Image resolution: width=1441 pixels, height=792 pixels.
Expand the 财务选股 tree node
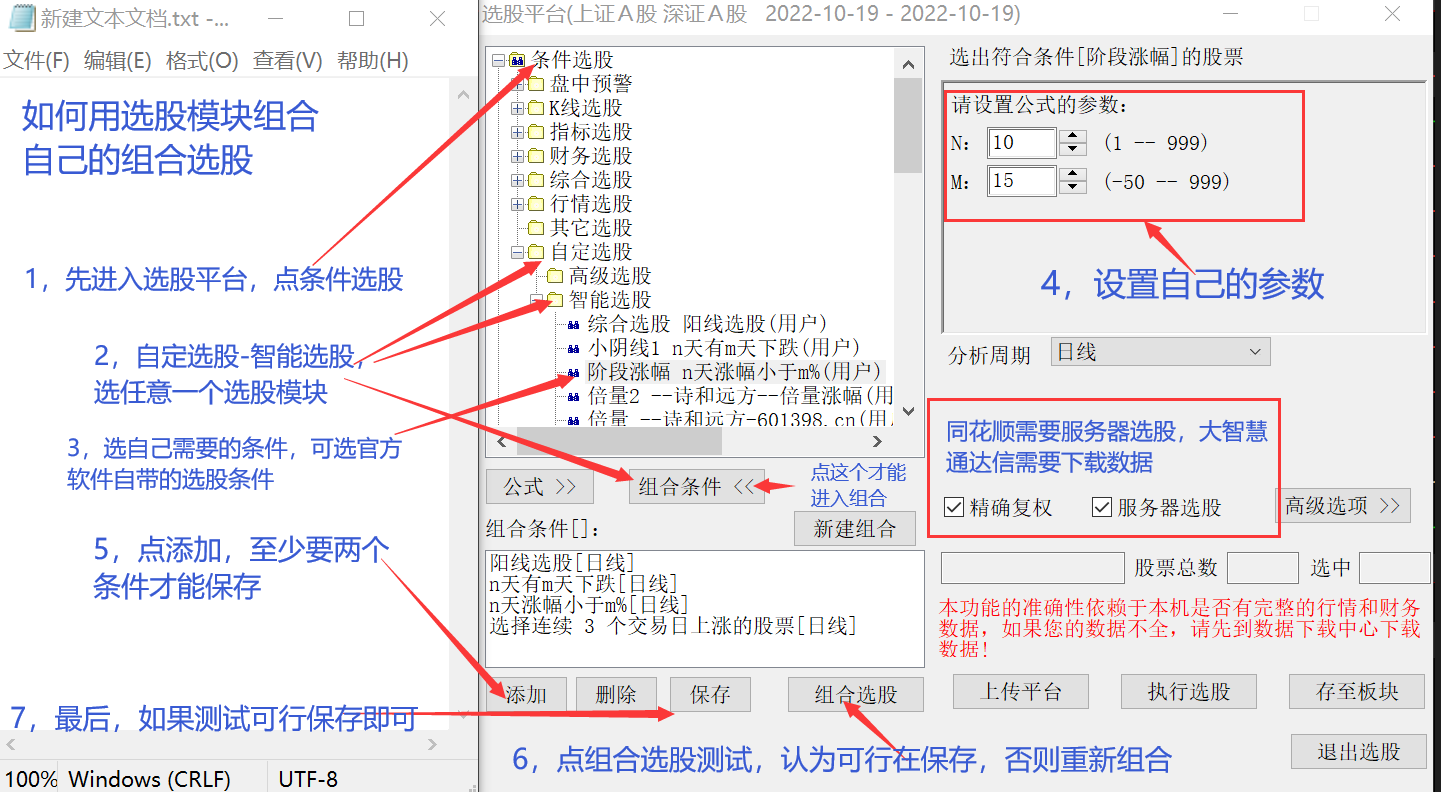pyautogui.click(x=518, y=156)
